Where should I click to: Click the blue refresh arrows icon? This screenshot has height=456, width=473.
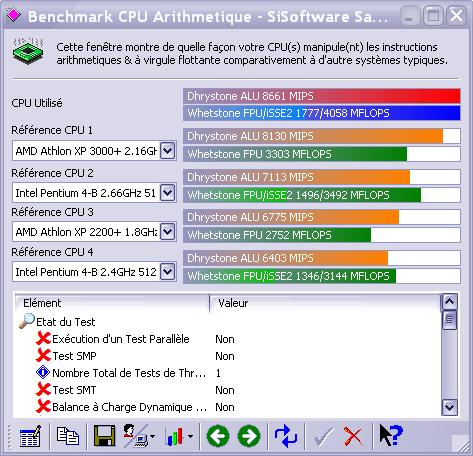pos(286,436)
